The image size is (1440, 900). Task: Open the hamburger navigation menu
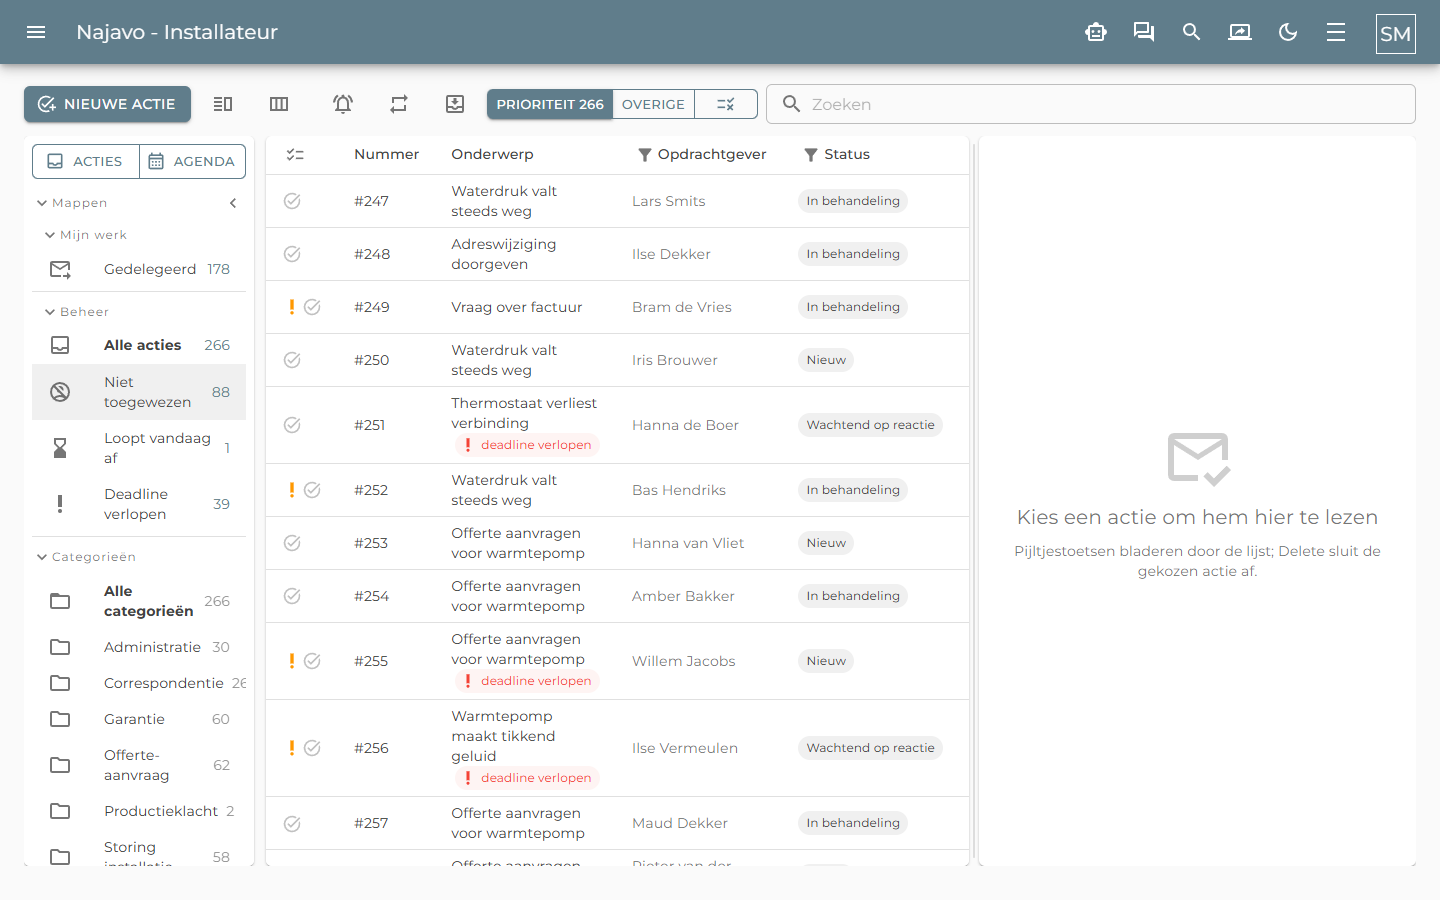point(36,32)
